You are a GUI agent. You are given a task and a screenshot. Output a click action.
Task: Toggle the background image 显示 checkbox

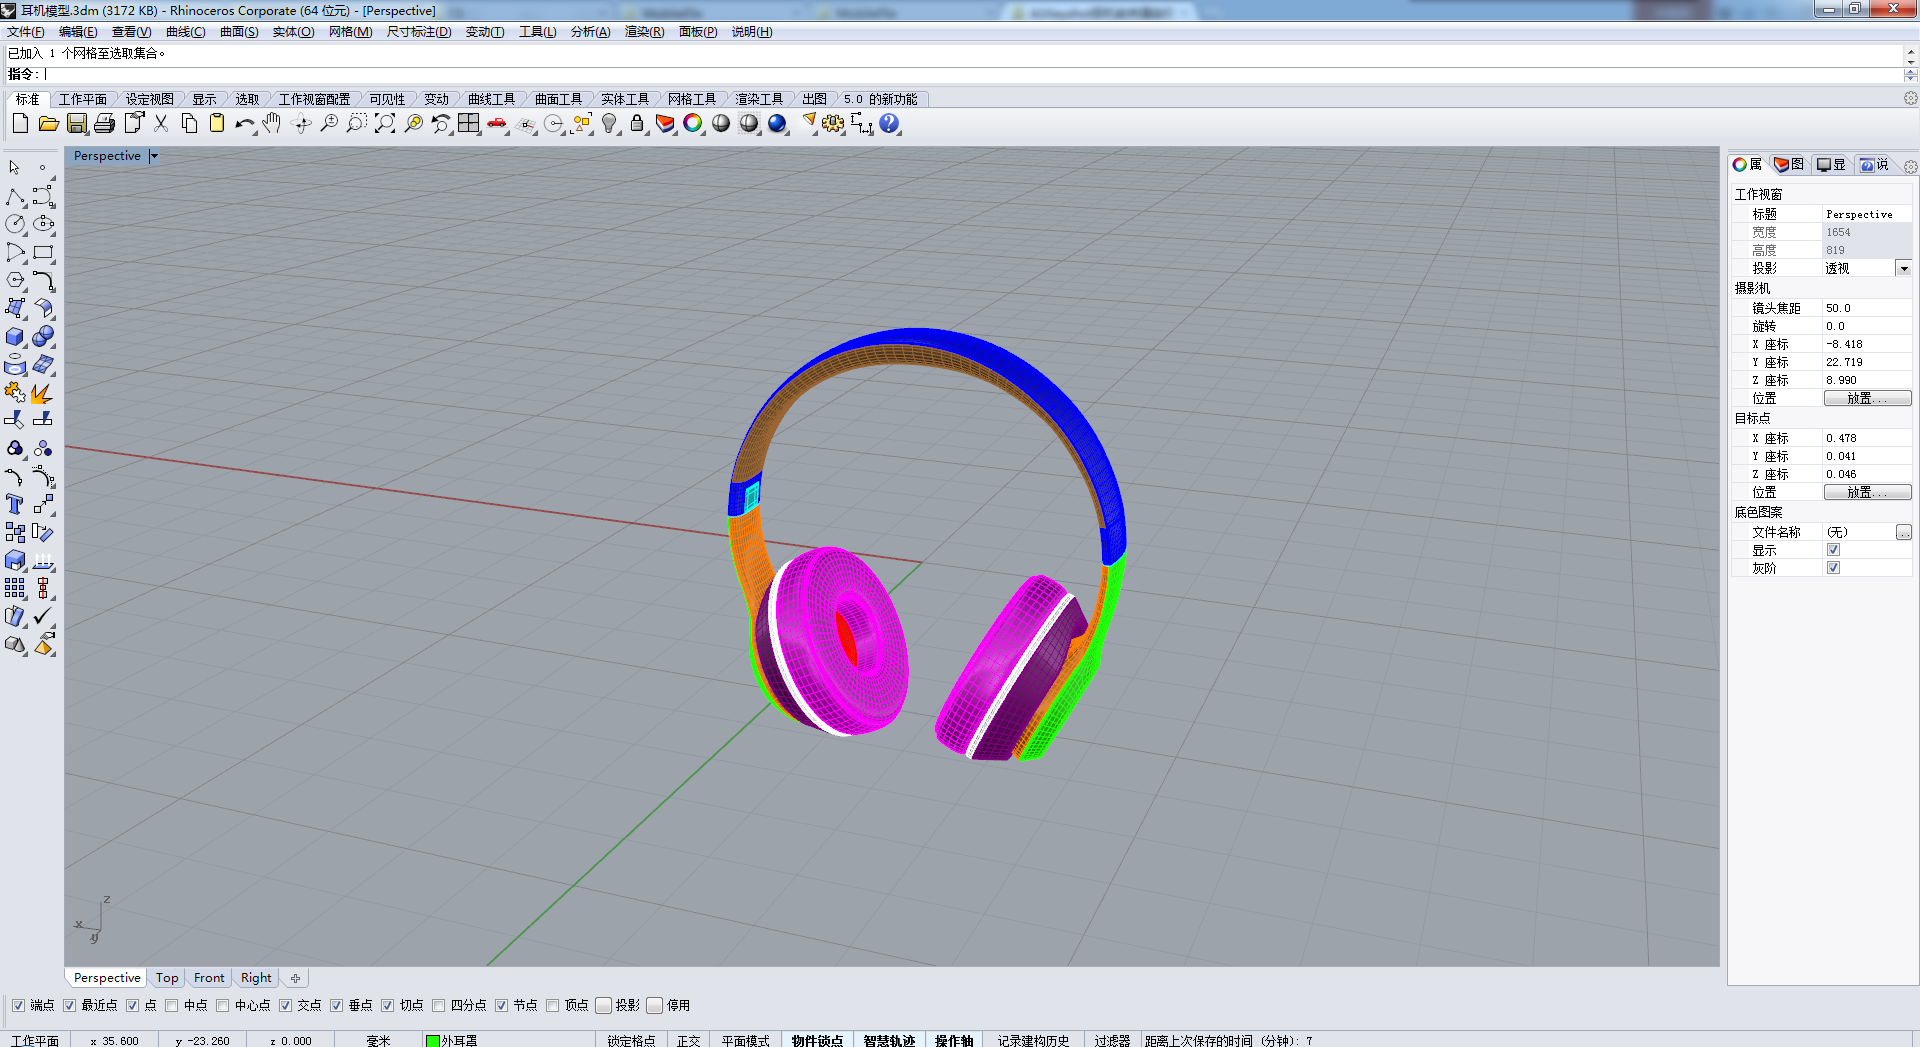click(1833, 550)
